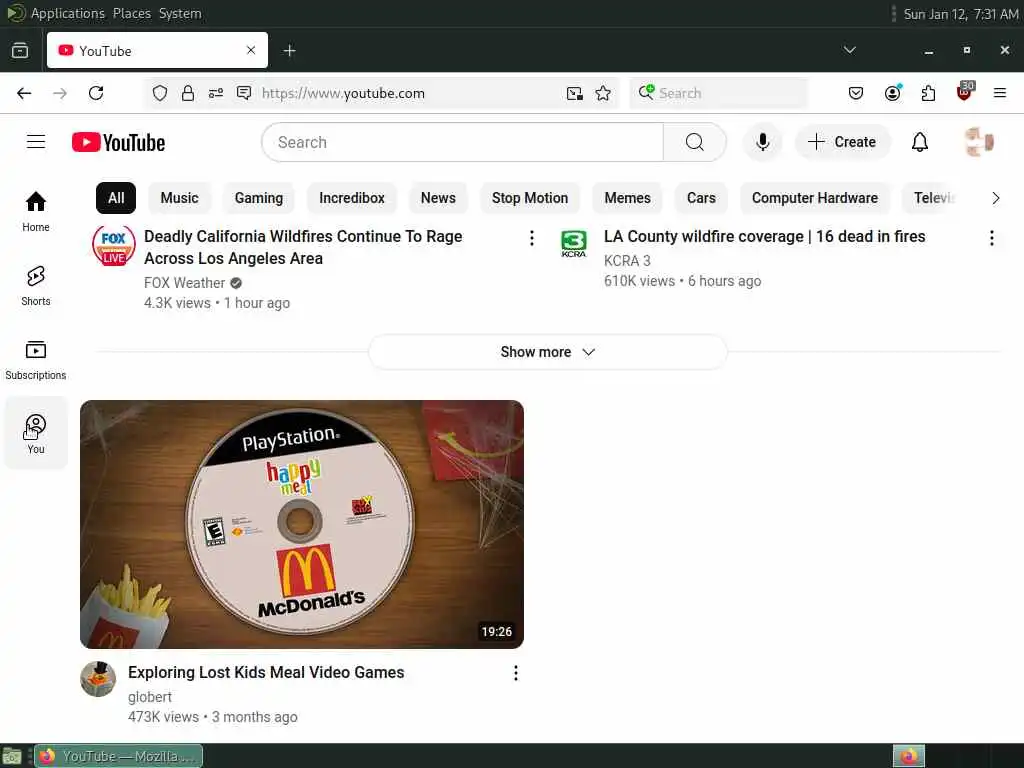This screenshot has height=768, width=1024.
Task: Expand the list-all-tabs dropdown arrow
Action: coord(850,50)
